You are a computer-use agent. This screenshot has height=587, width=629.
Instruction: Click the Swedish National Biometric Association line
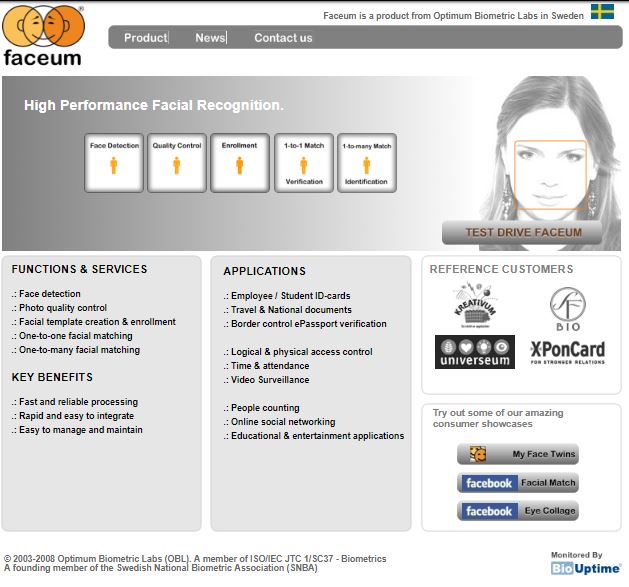coord(161,568)
